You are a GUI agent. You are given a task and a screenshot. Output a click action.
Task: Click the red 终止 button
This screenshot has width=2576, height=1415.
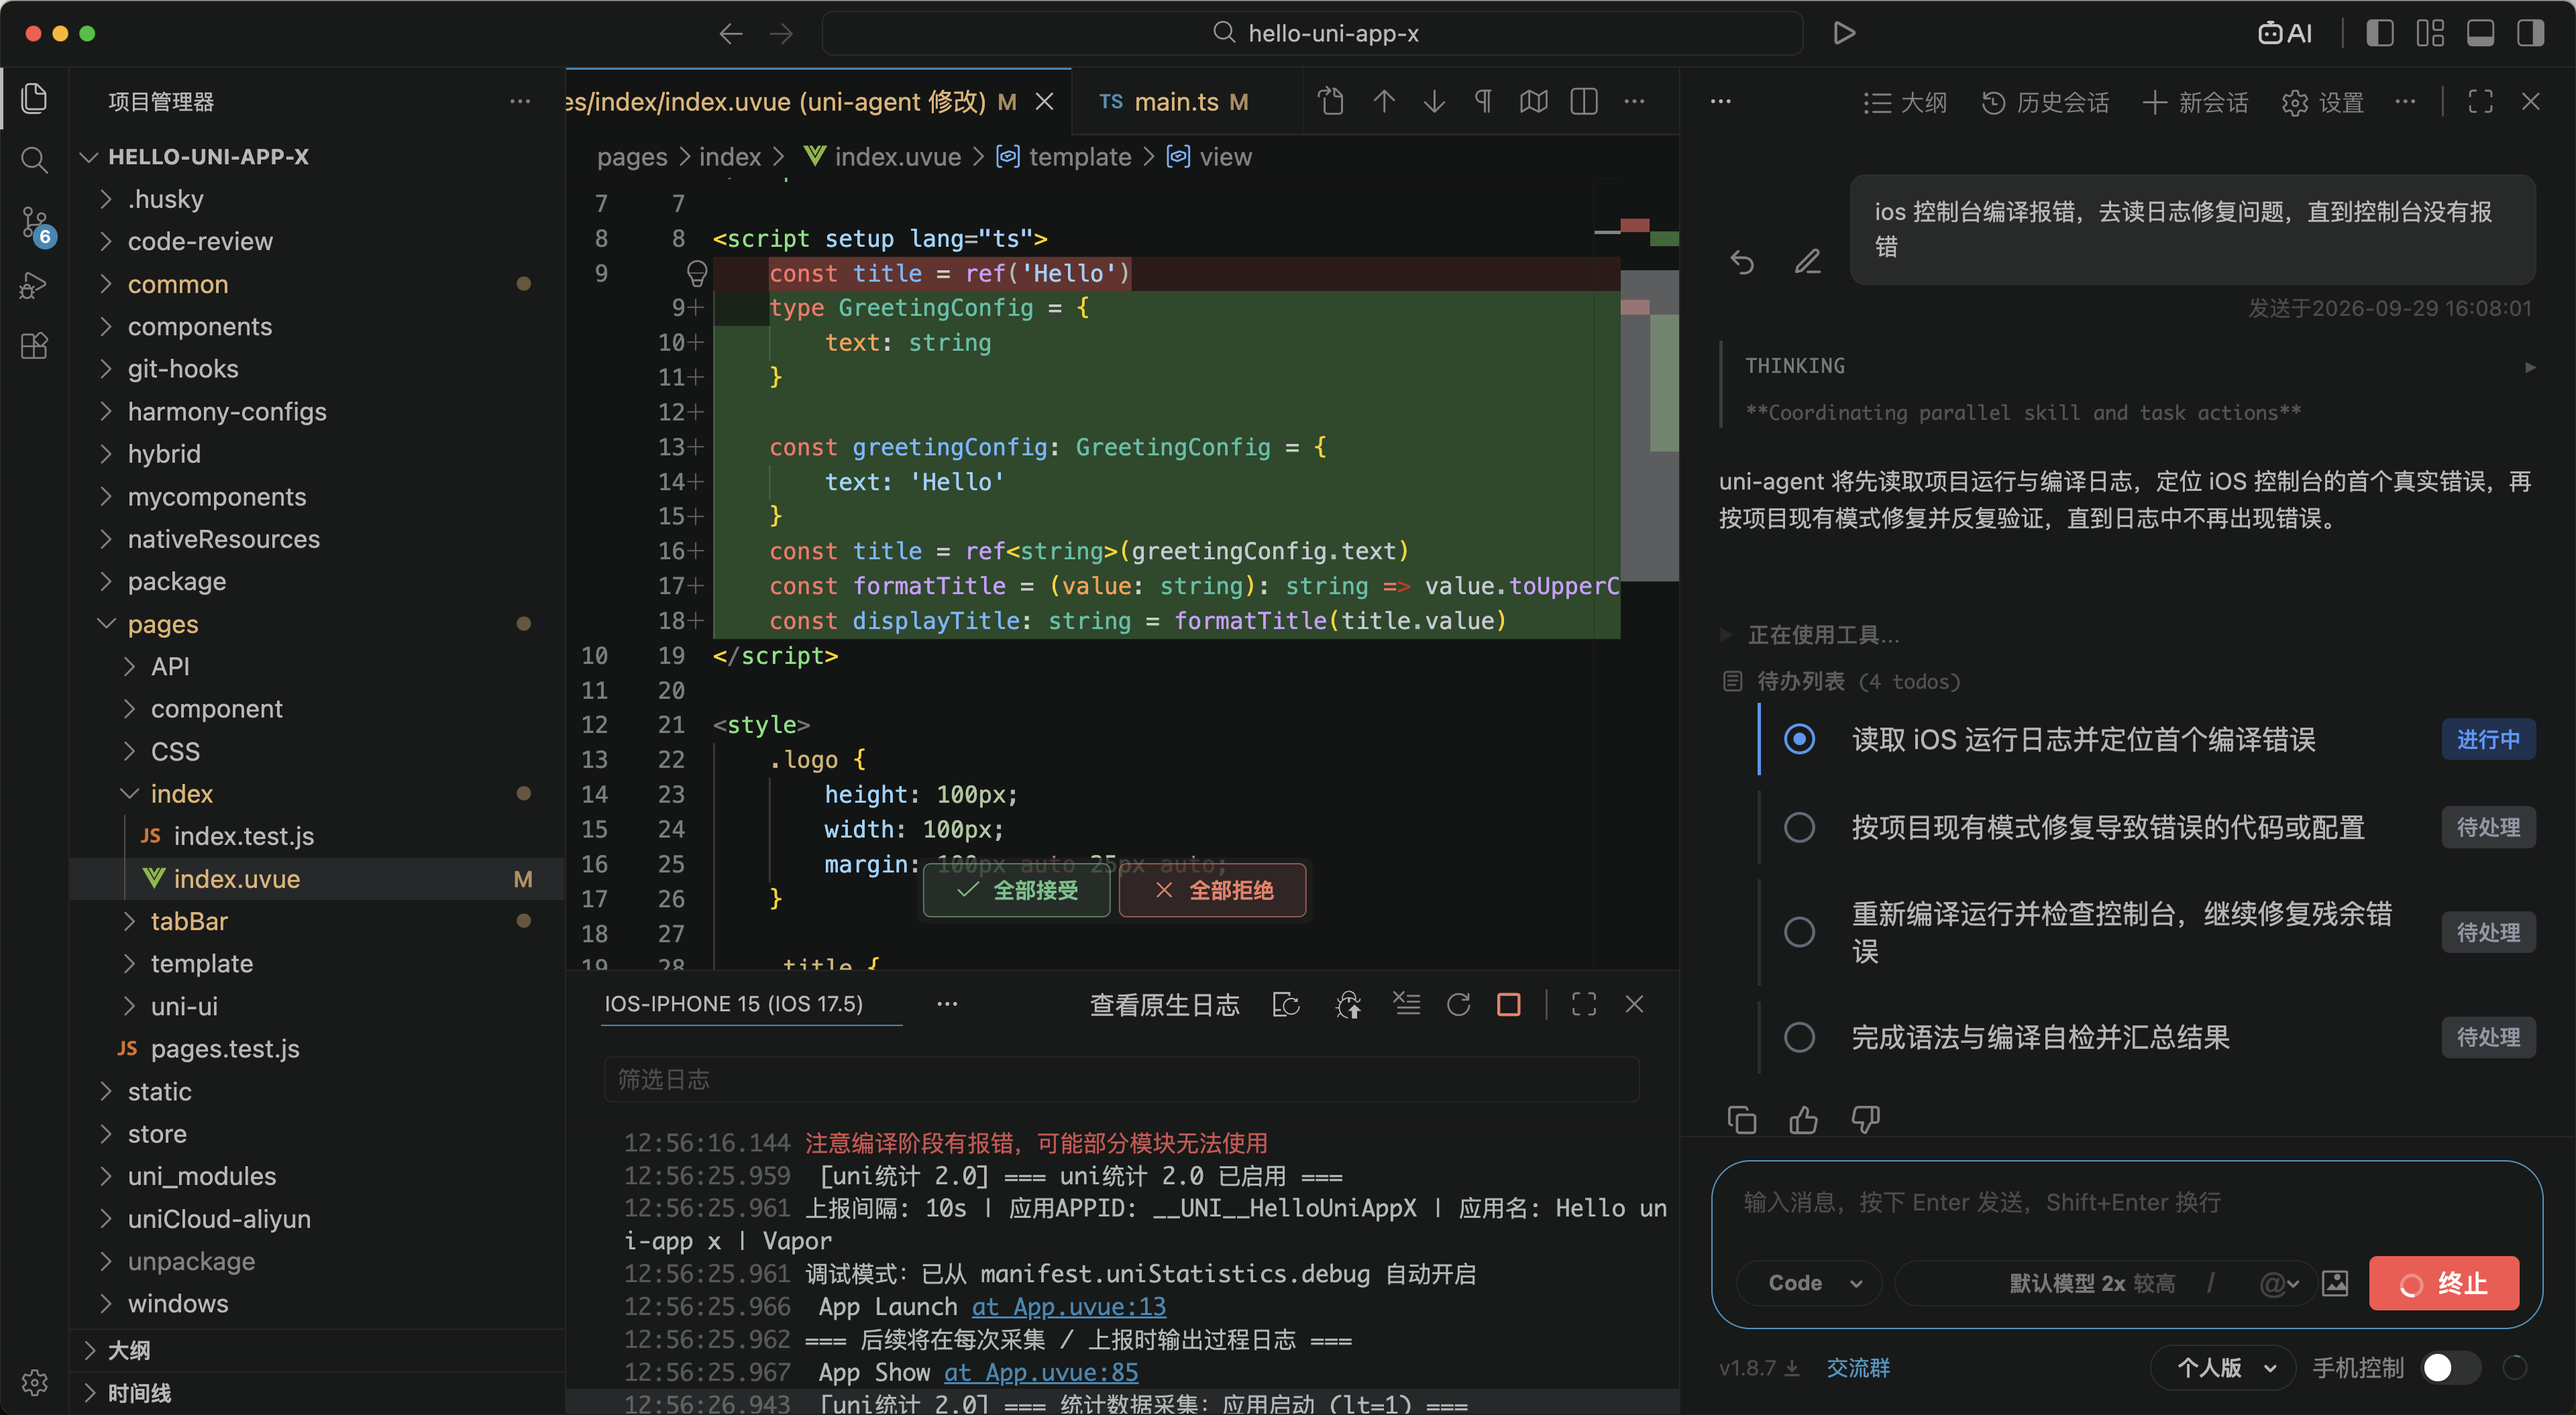2444,1283
